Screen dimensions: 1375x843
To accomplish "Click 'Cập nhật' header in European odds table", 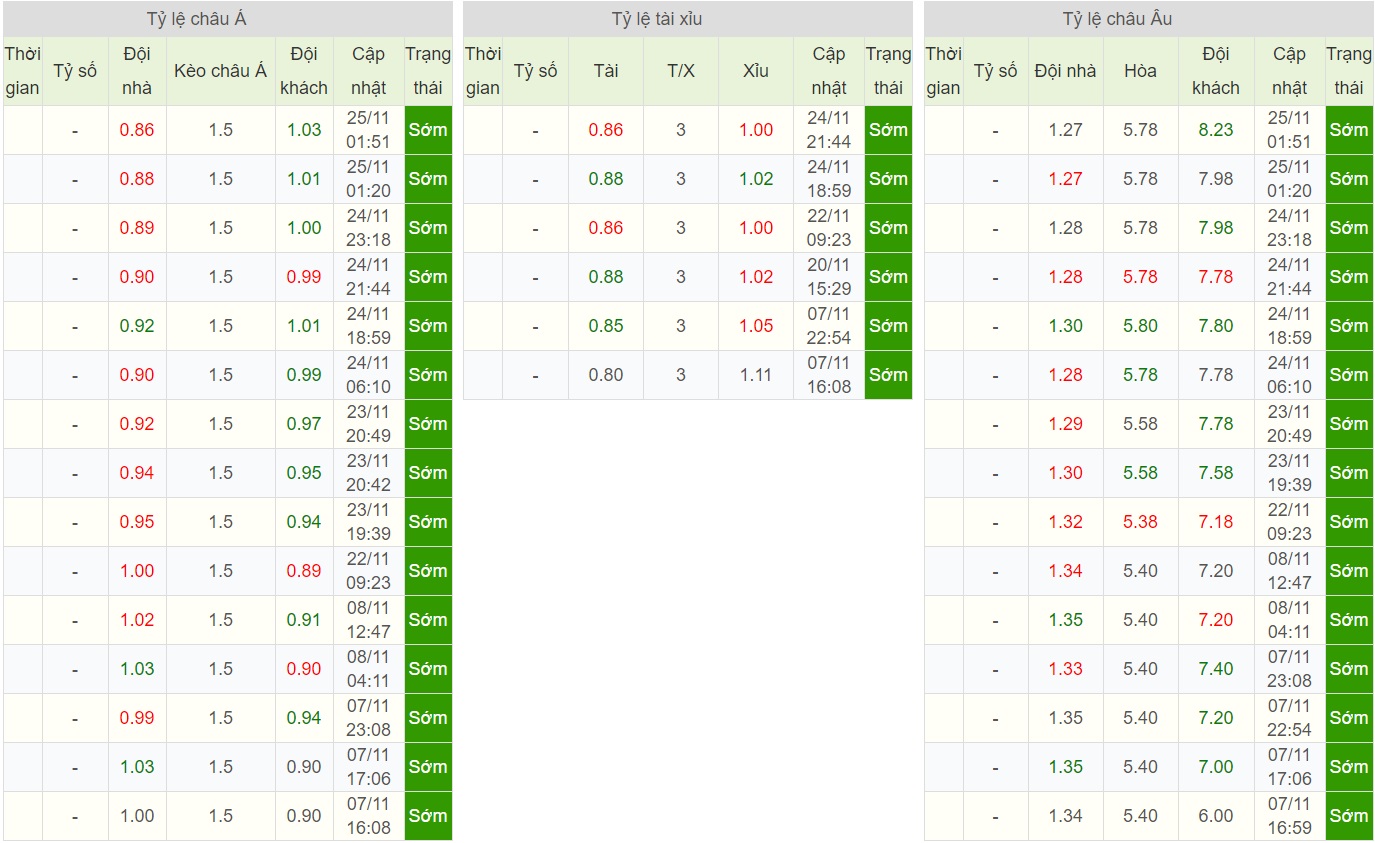I will pyautogui.click(x=1289, y=71).
